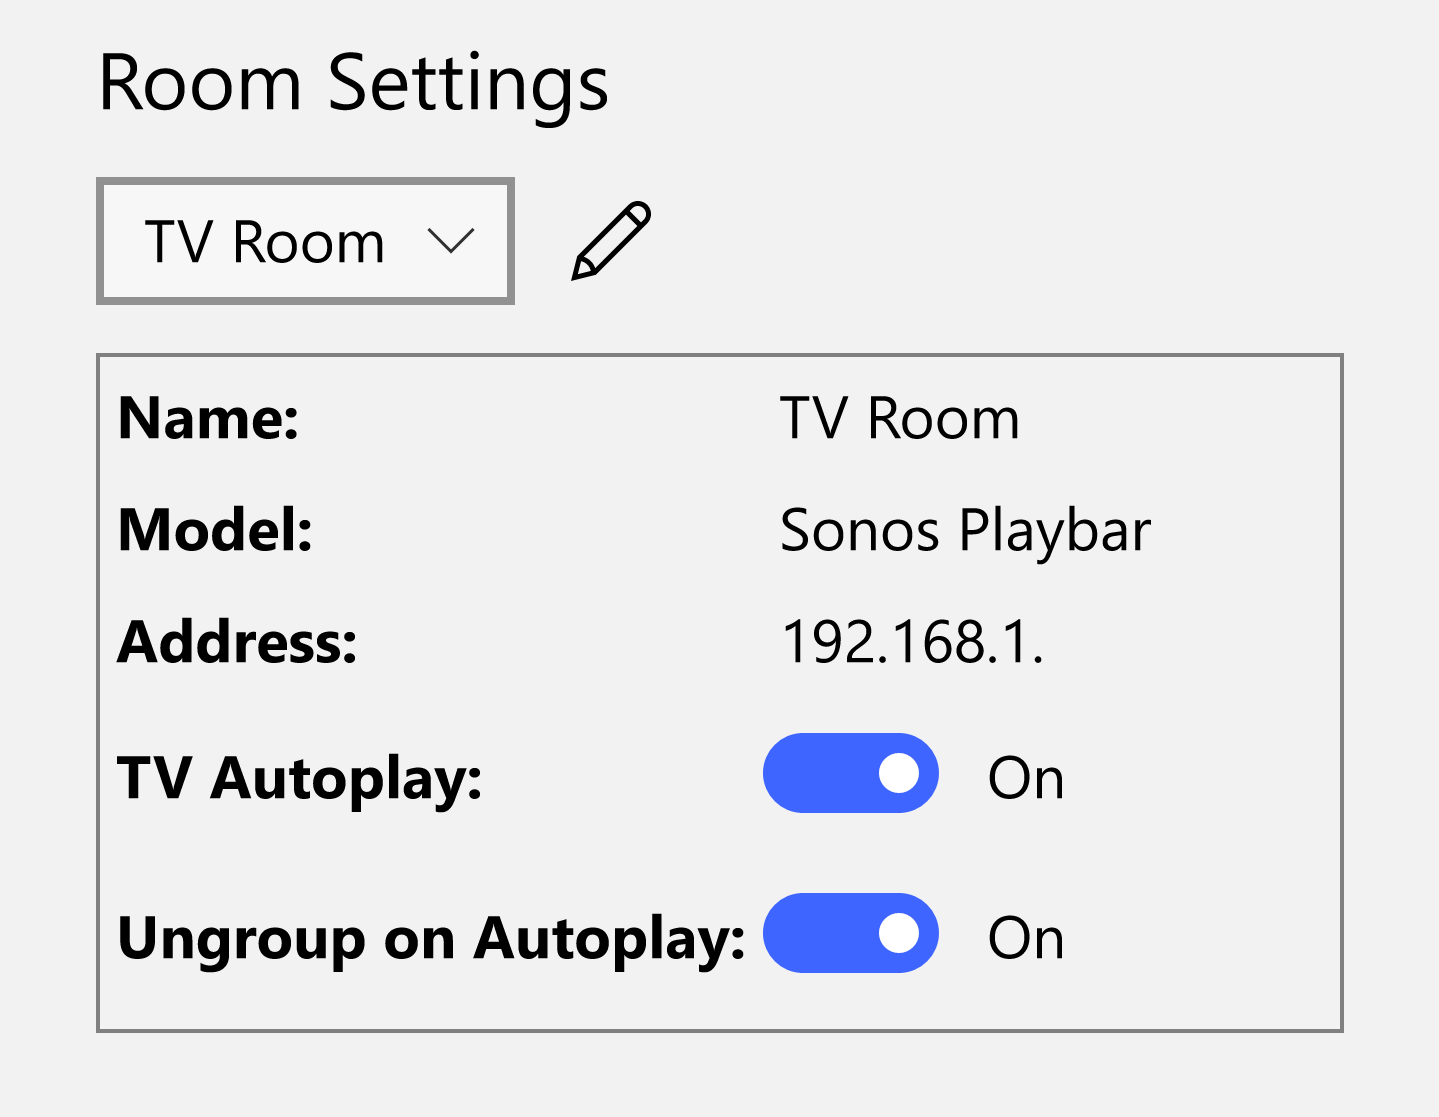
Task: Click the bold Model: label
Action: (215, 530)
